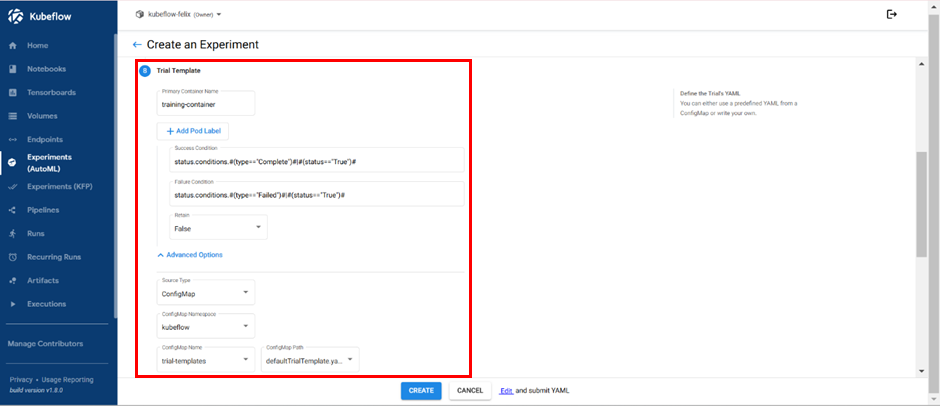The width and height of the screenshot is (940, 406).
Task: Collapse the Advanced Options section
Action: [190, 255]
